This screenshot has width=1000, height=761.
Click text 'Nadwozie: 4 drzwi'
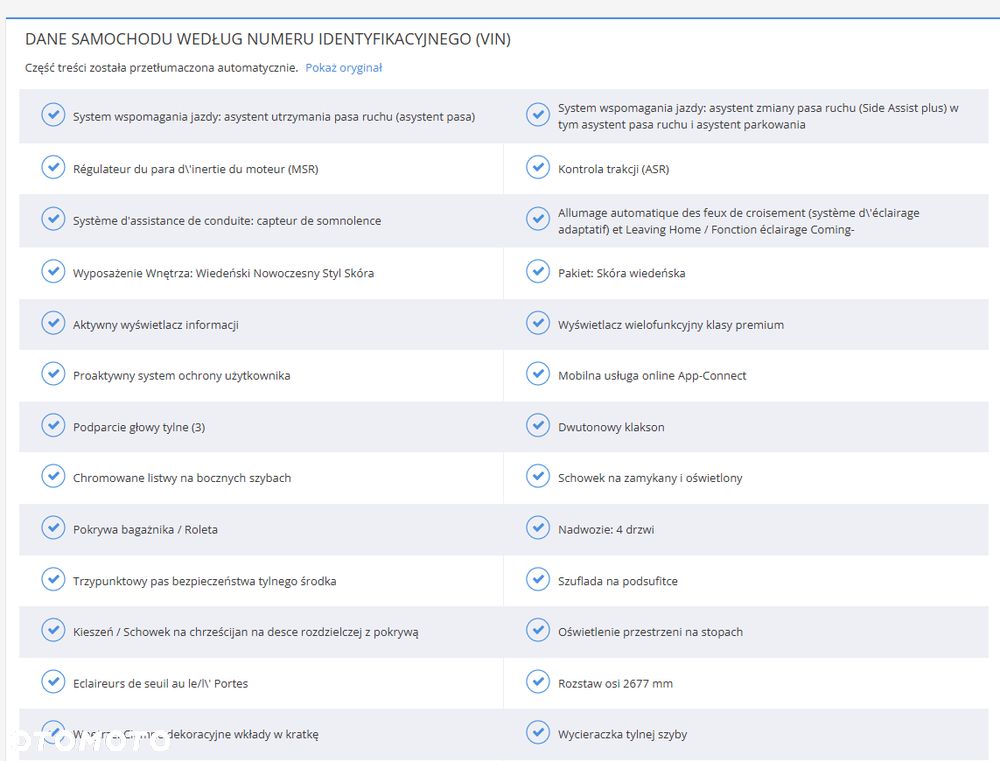pyautogui.click(x=606, y=529)
